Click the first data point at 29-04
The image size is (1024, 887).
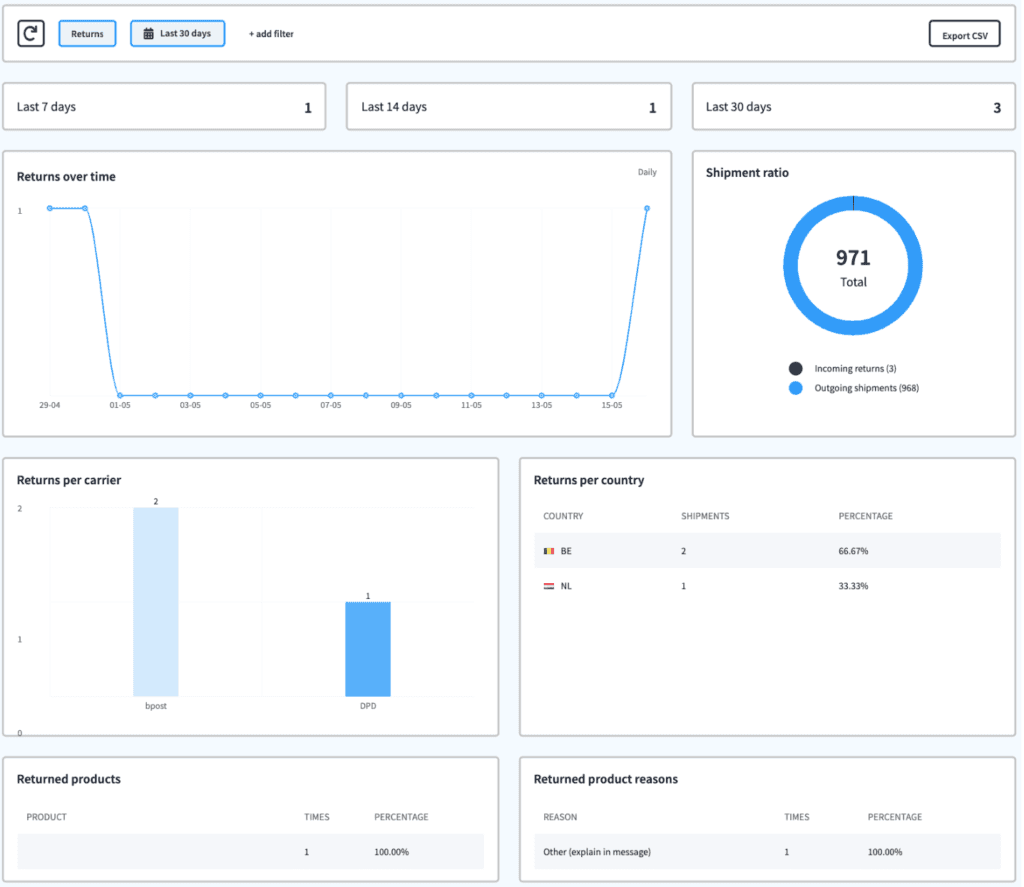click(x=49, y=209)
